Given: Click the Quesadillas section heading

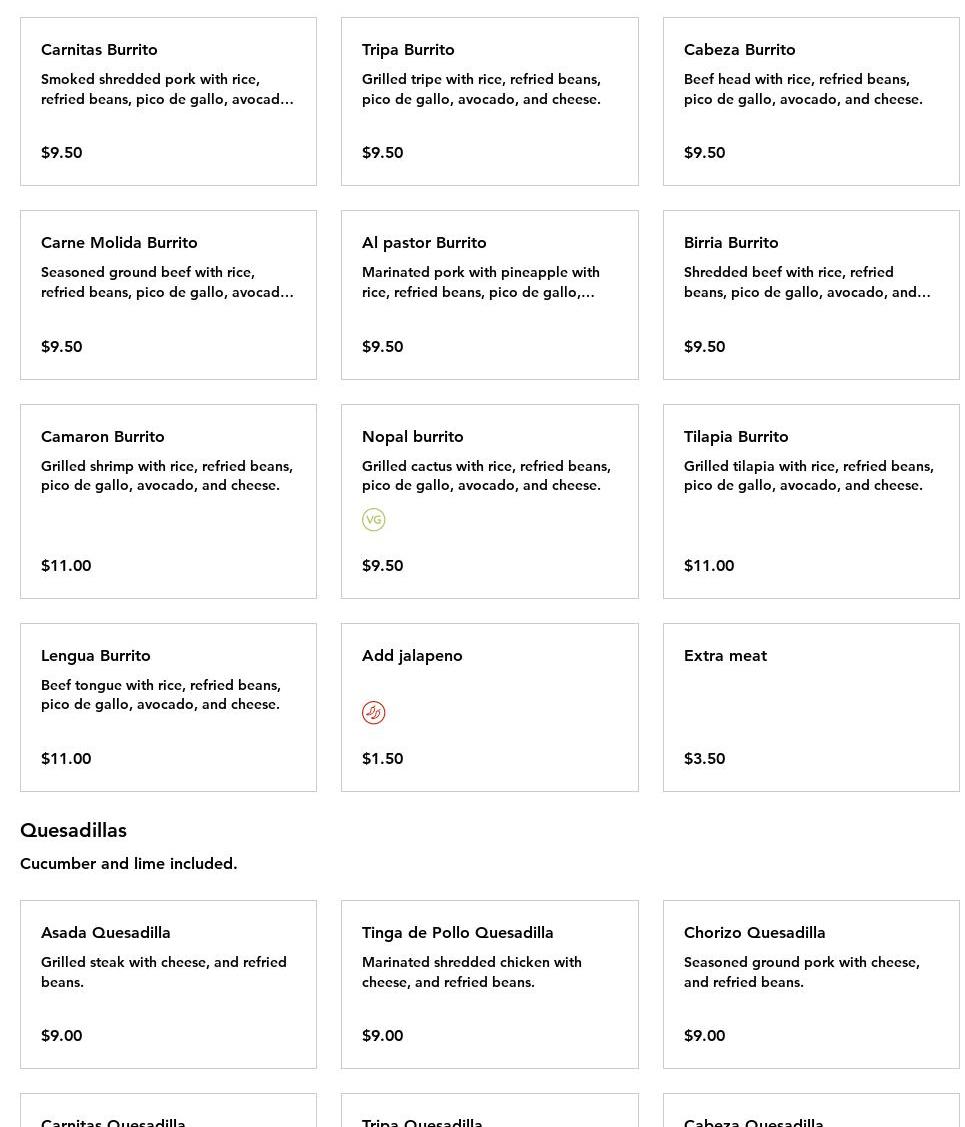Looking at the screenshot, I should pyautogui.click(x=73, y=830).
